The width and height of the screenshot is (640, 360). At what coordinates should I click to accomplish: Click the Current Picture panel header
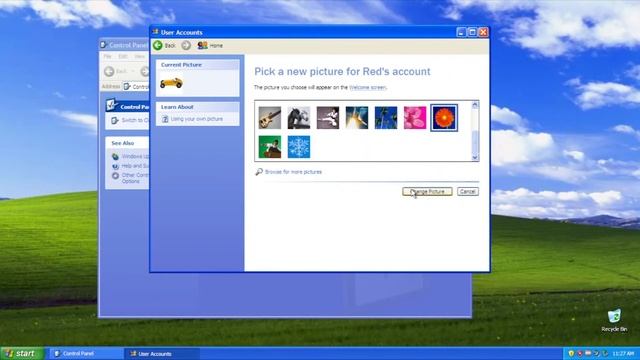pyautogui.click(x=198, y=65)
